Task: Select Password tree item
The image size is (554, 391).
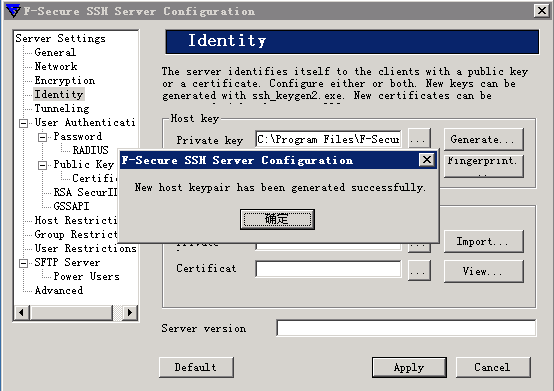Action: coord(77,136)
